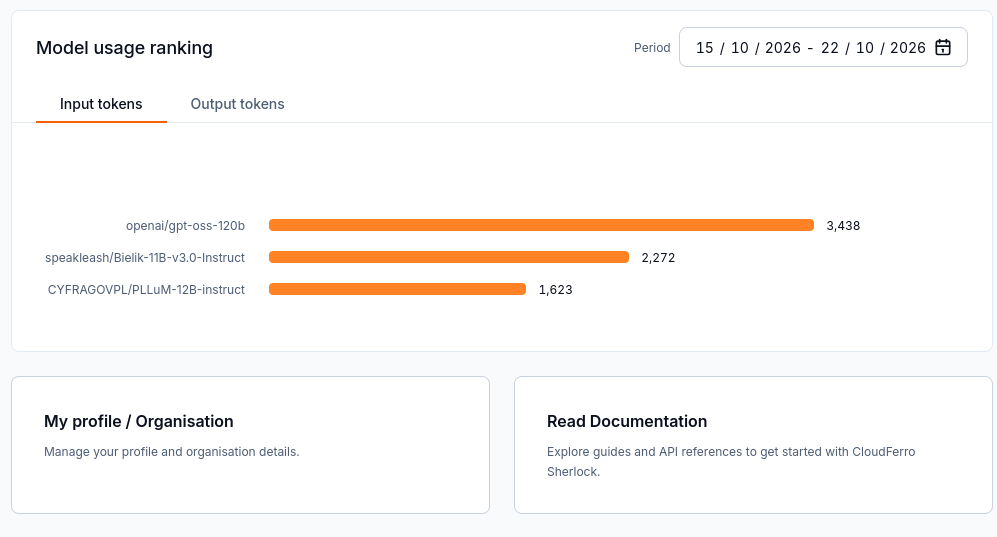Click the openai/gpt-oss-120b usage bar
The image size is (997, 537).
(x=541, y=225)
